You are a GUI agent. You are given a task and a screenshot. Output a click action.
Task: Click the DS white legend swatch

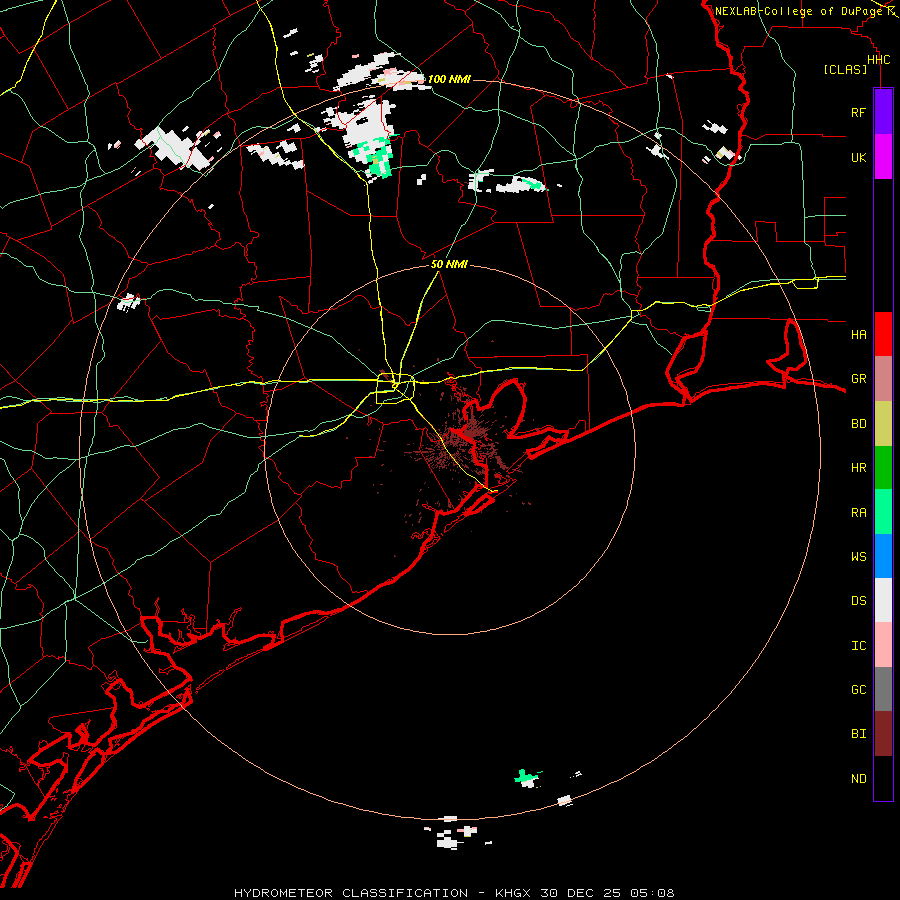(x=883, y=600)
